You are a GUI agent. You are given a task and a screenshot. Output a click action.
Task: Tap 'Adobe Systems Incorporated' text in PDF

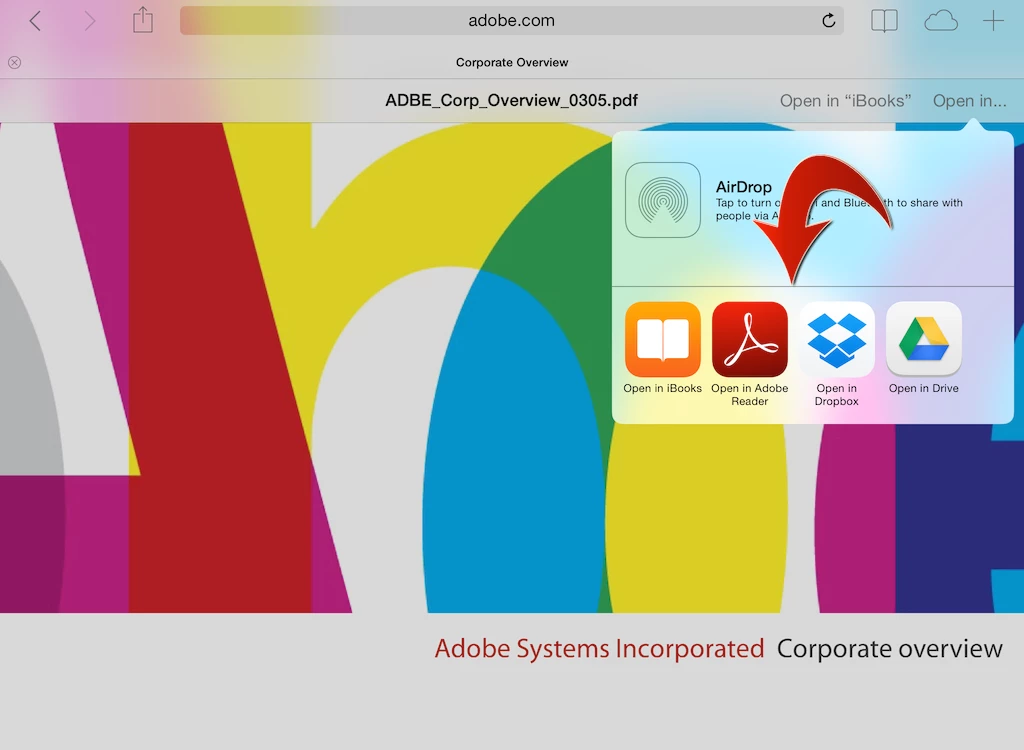(600, 649)
